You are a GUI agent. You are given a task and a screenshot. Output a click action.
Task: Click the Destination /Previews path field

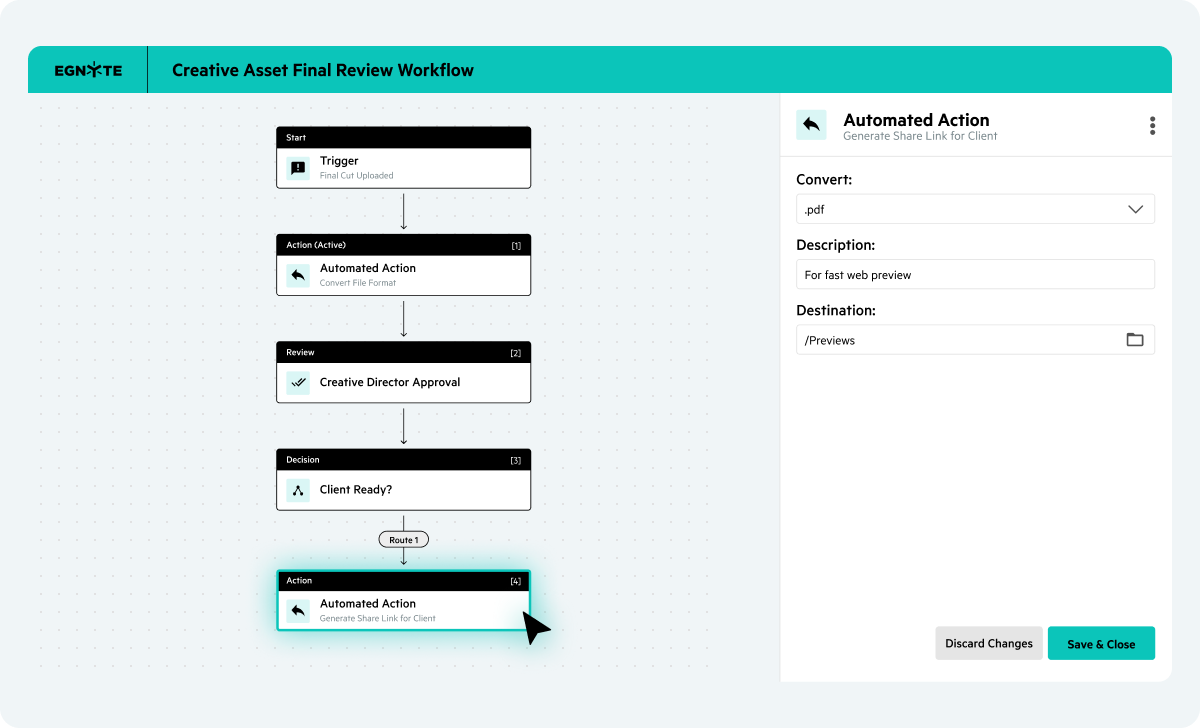[975, 340]
